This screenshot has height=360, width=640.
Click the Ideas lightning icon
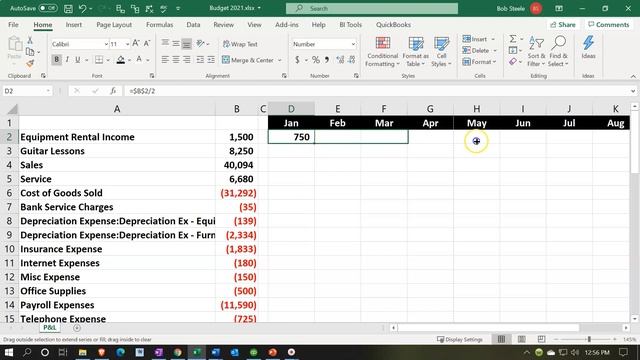point(588,47)
